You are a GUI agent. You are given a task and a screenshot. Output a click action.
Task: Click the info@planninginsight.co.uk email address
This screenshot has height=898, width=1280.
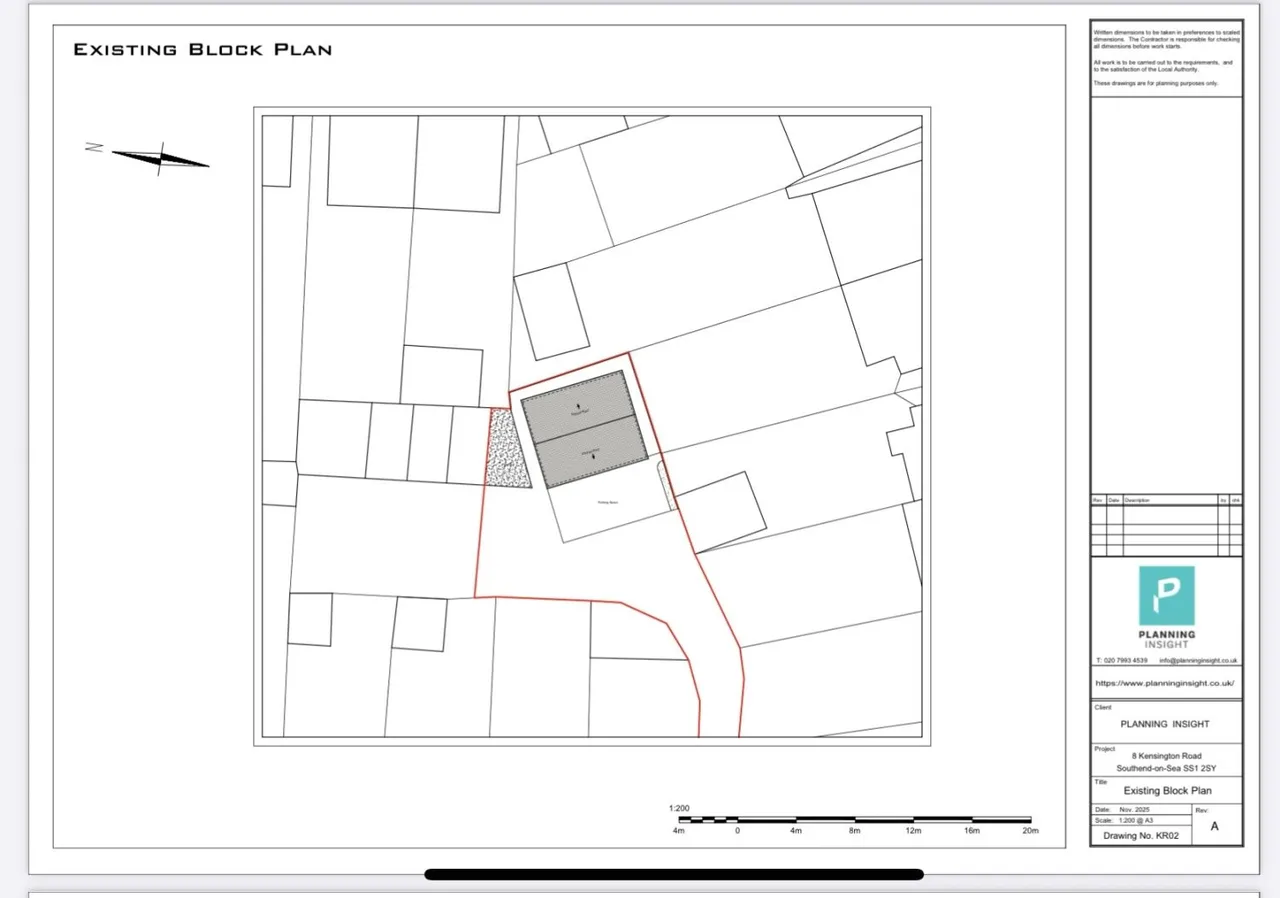click(1198, 661)
